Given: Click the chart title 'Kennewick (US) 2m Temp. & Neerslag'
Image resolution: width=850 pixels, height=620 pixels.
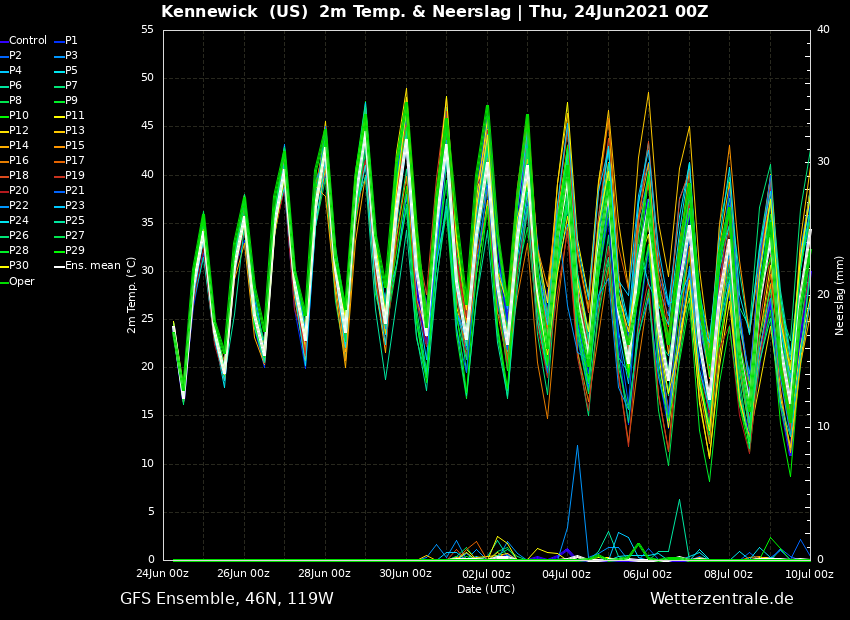Looking at the screenshot, I should (336, 11).
